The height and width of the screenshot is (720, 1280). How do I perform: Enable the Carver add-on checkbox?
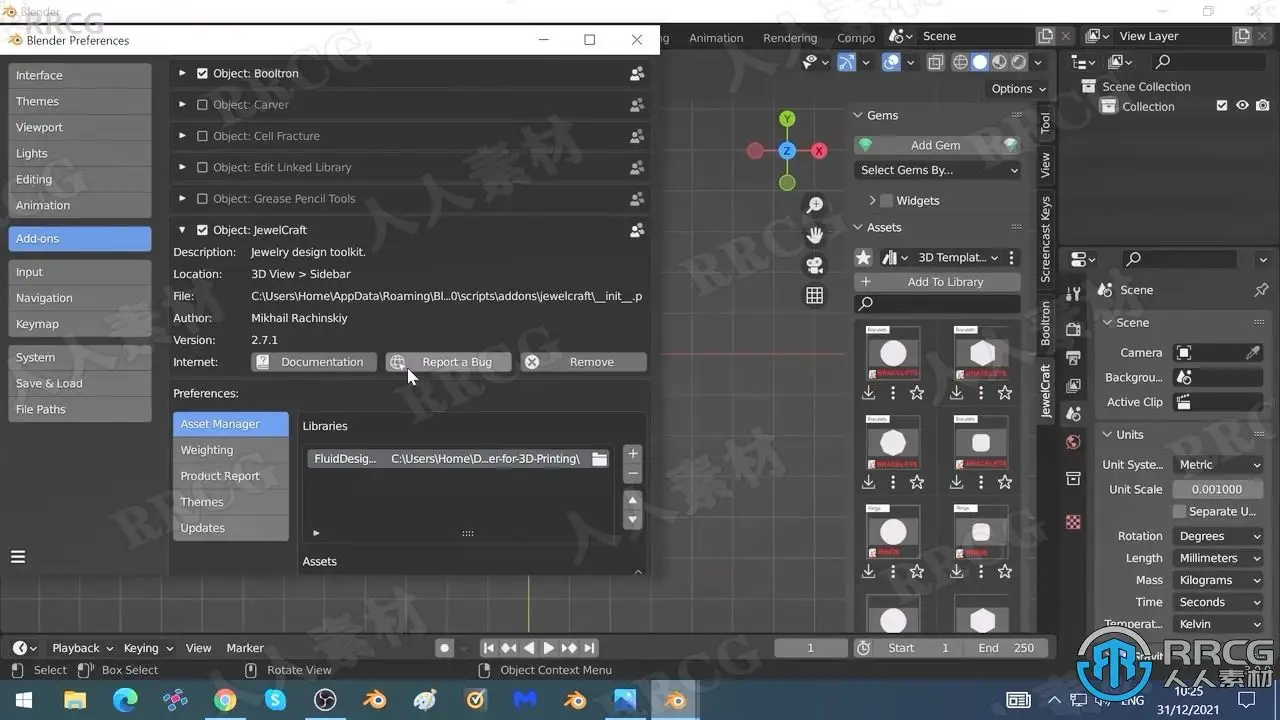(202, 104)
